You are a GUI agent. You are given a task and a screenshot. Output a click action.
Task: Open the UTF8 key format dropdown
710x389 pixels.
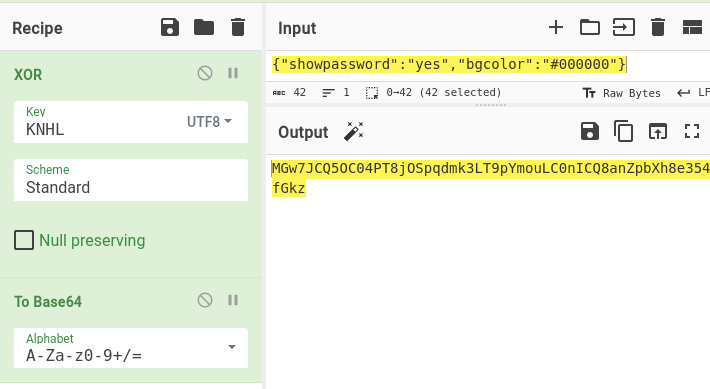[209, 121]
